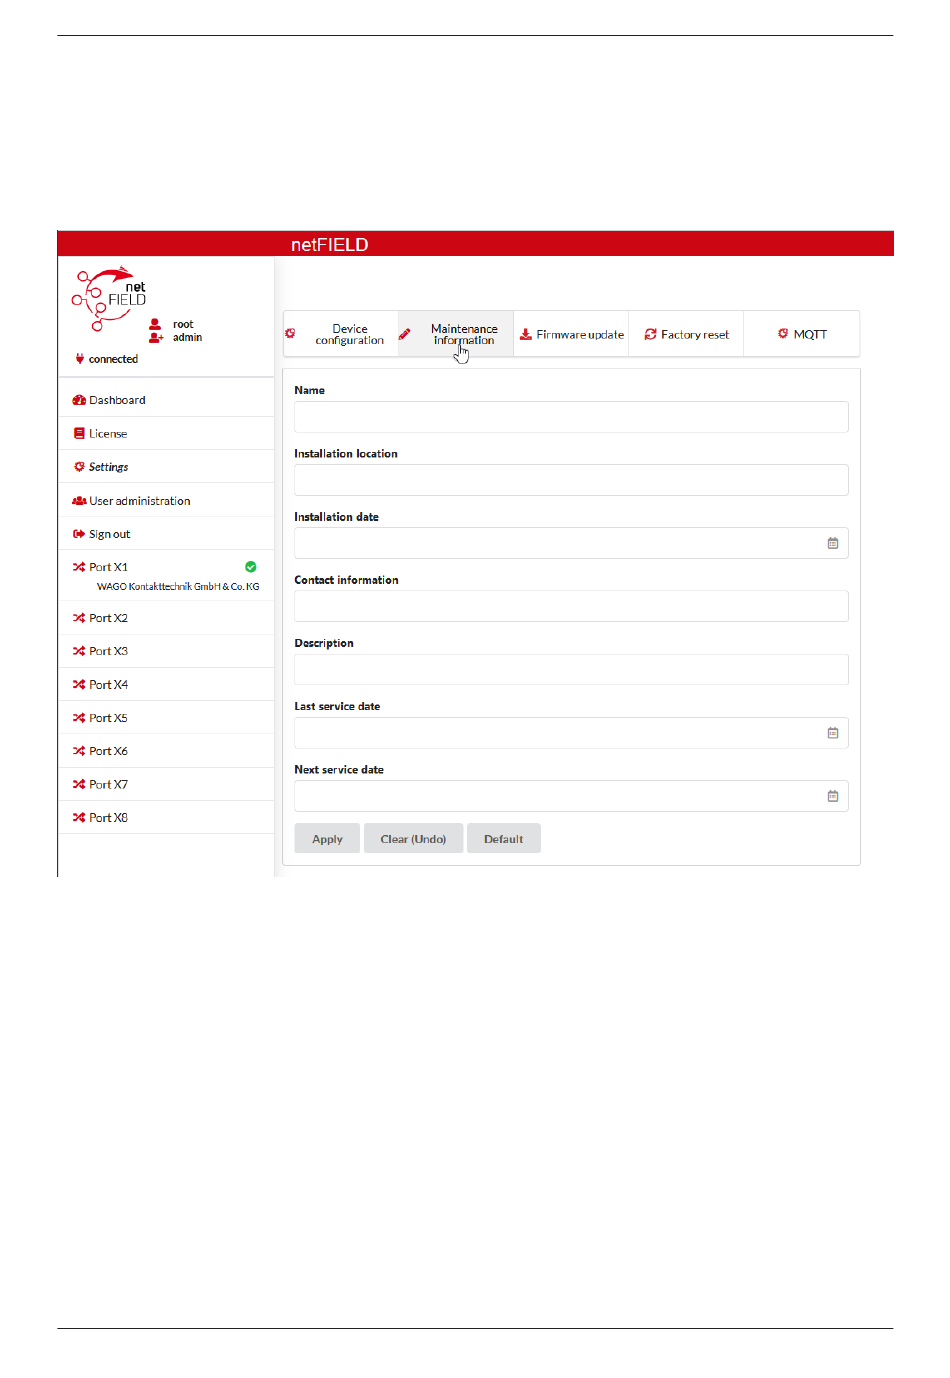Click the Firmware update download icon
This screenshot has width=950, height=1378.
point(526,334)
